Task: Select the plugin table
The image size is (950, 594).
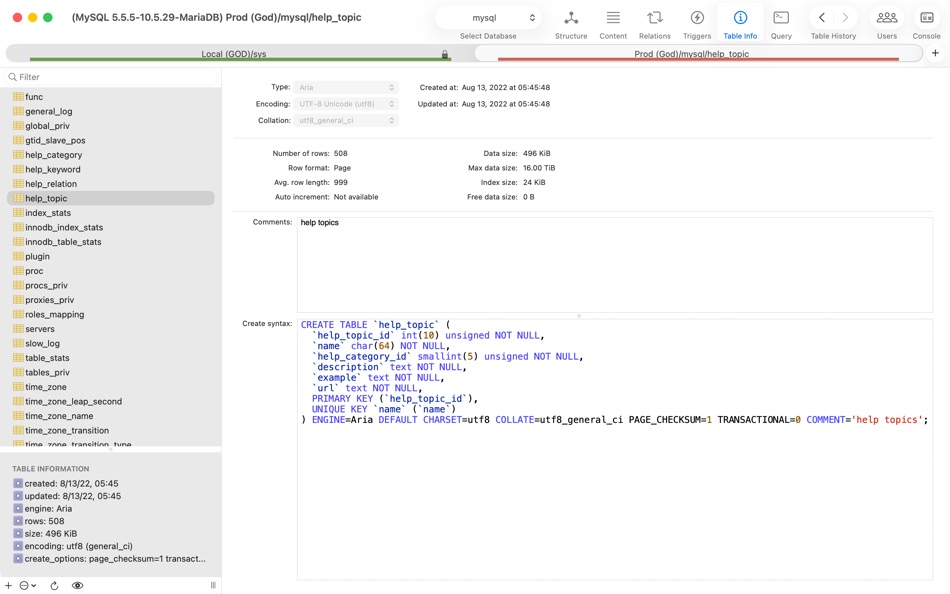Action: click(x=110, y=256)
